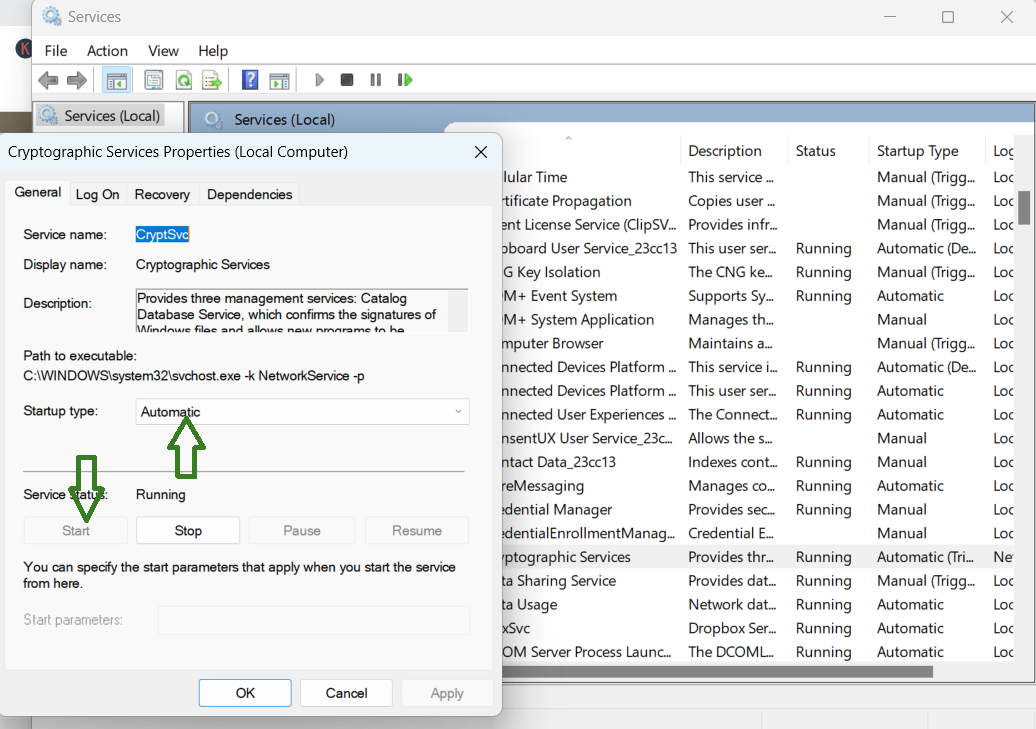The image size is (1036, 729).
Task: Expand the Startup type dropdown
Action: 302,412
